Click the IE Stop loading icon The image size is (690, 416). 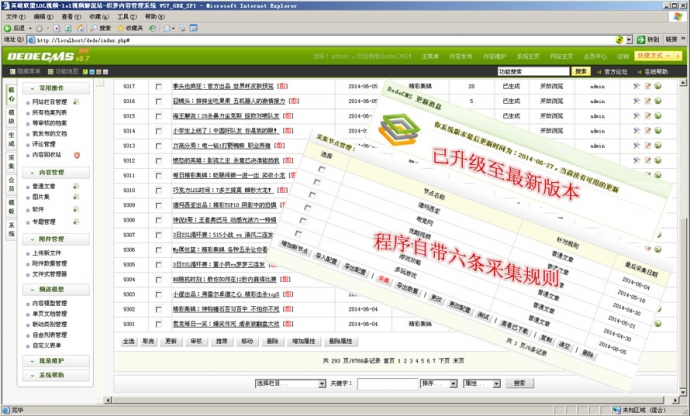[x=57, y=28]
